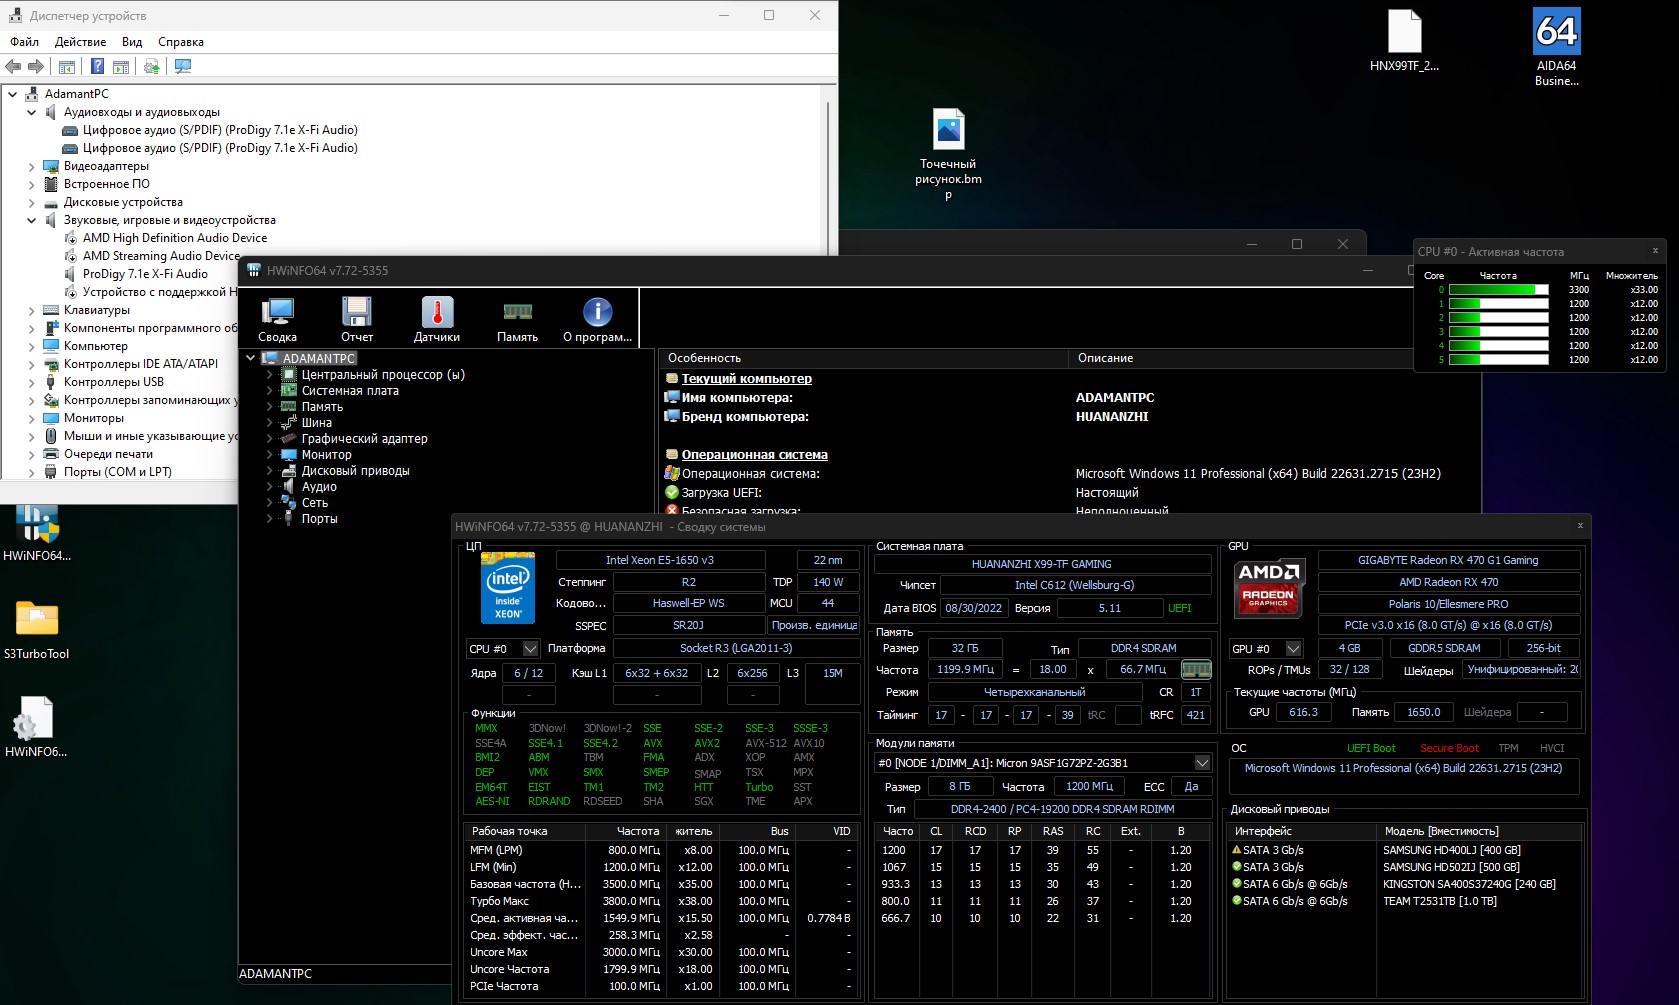Select ProDigy 7.1e X-Fi Audio under sound devices
This screenshot has width=1679, height=1005.
145,274
